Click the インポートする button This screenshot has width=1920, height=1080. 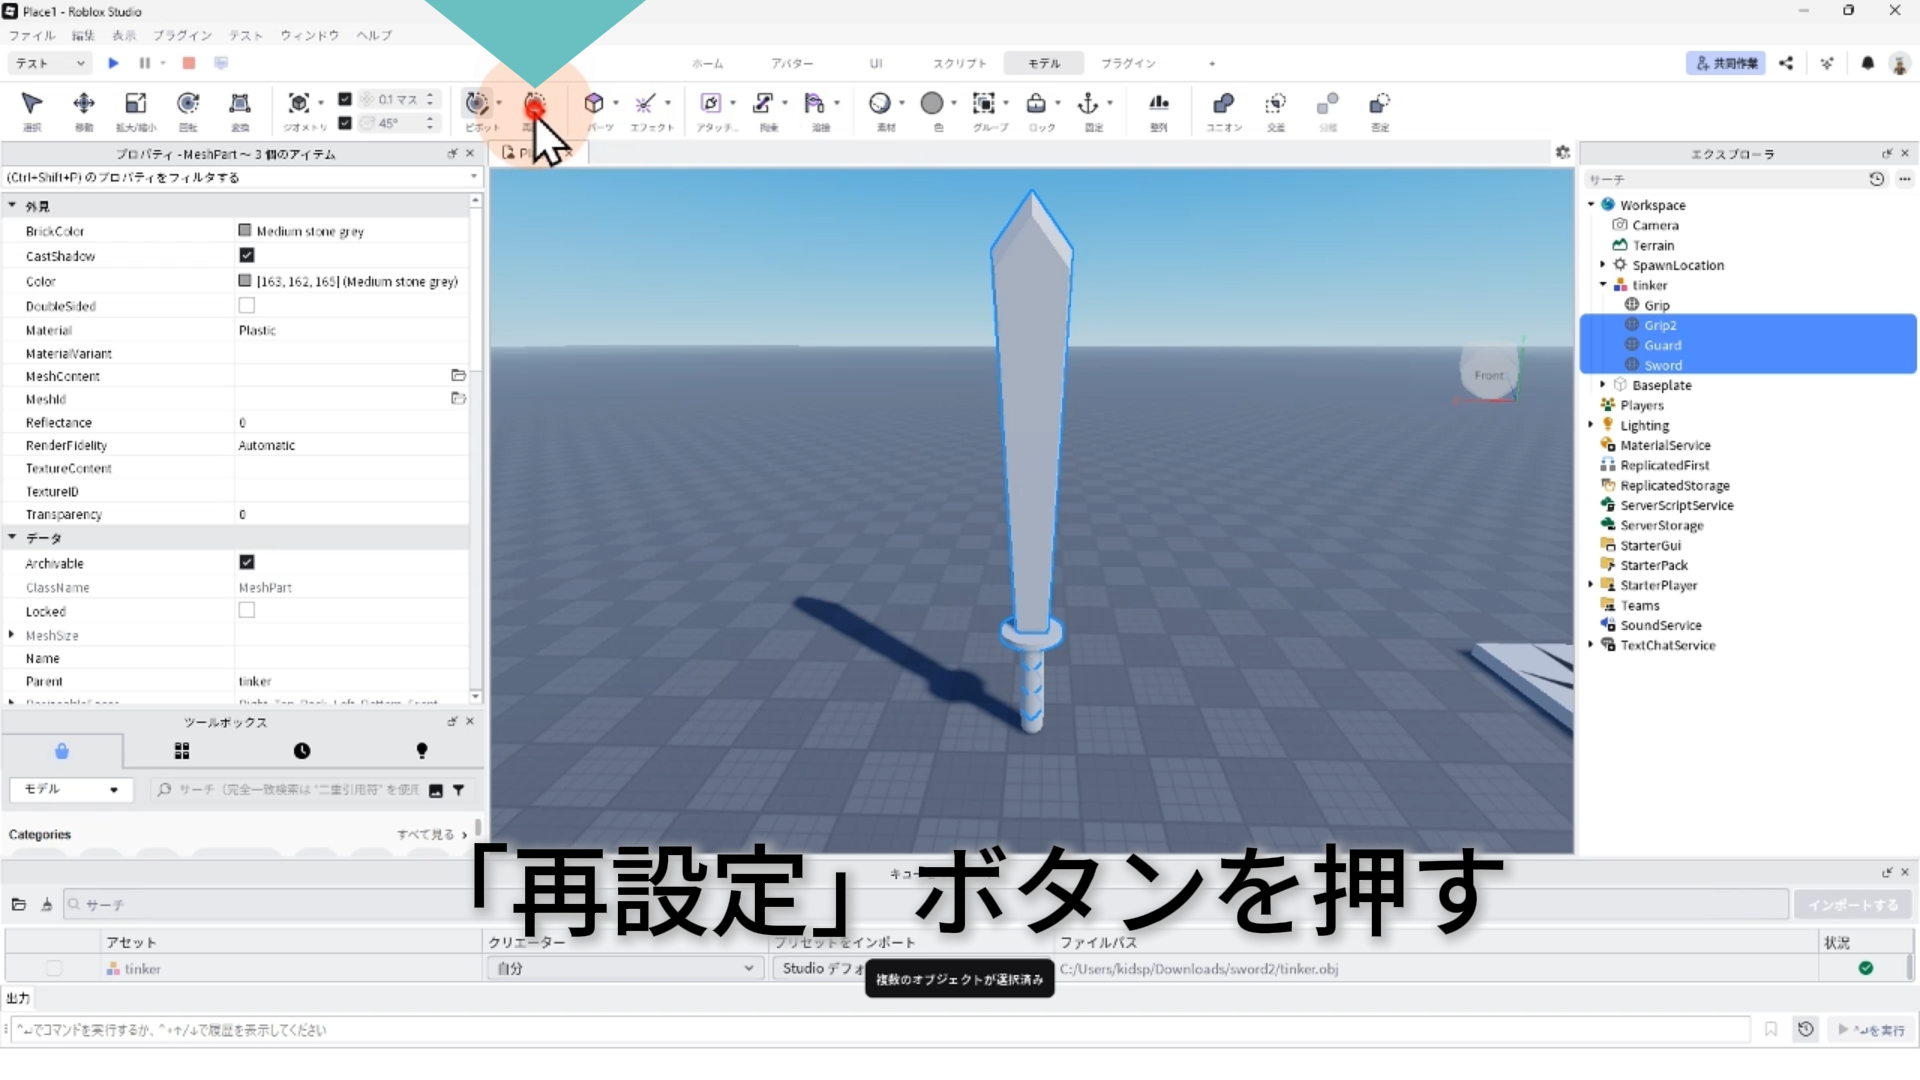pyautogui.click(x=1852, y=905)
